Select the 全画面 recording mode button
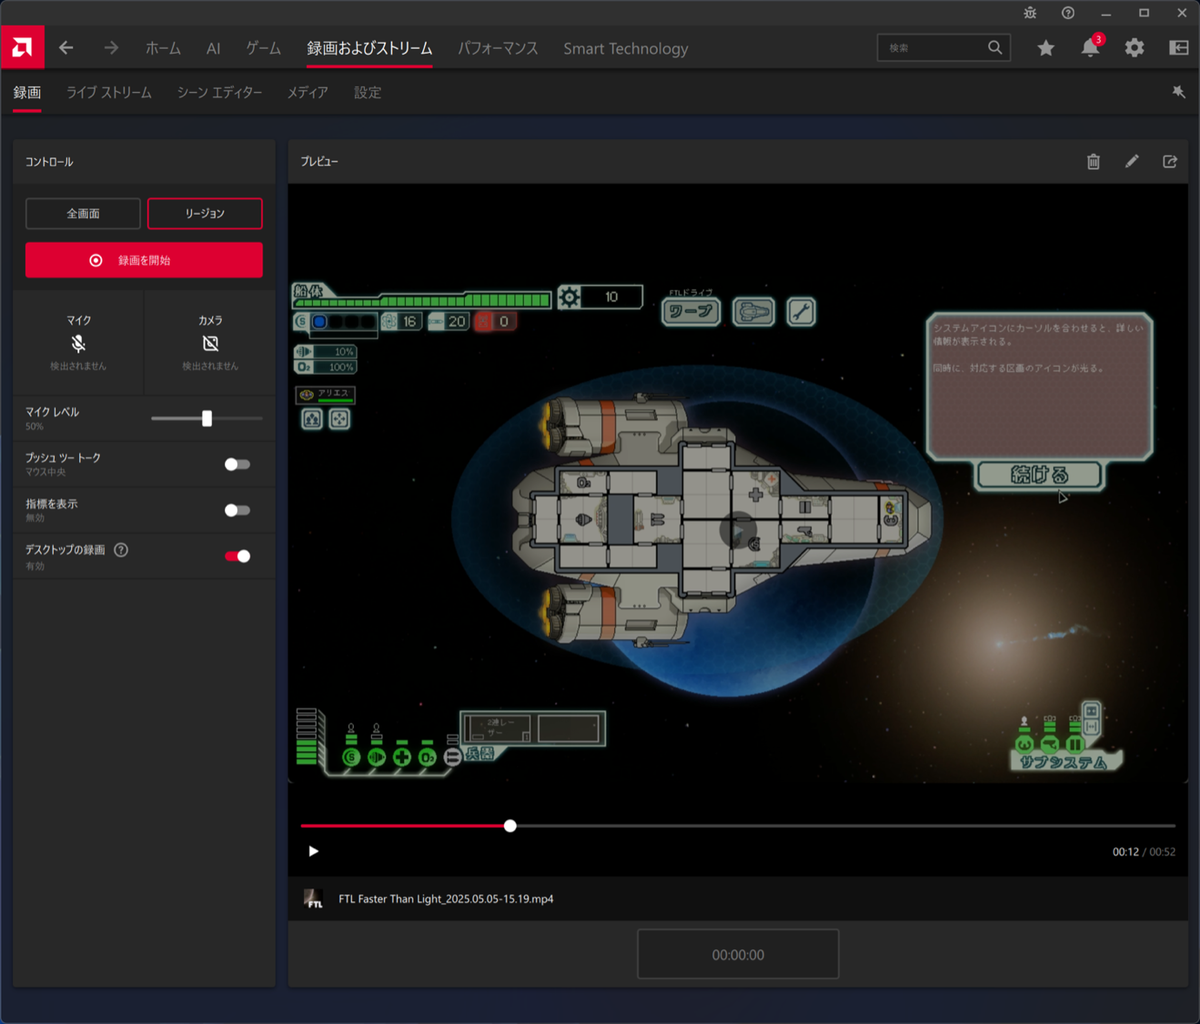Screen dimensions: 1200x1024 pos(83,213)
